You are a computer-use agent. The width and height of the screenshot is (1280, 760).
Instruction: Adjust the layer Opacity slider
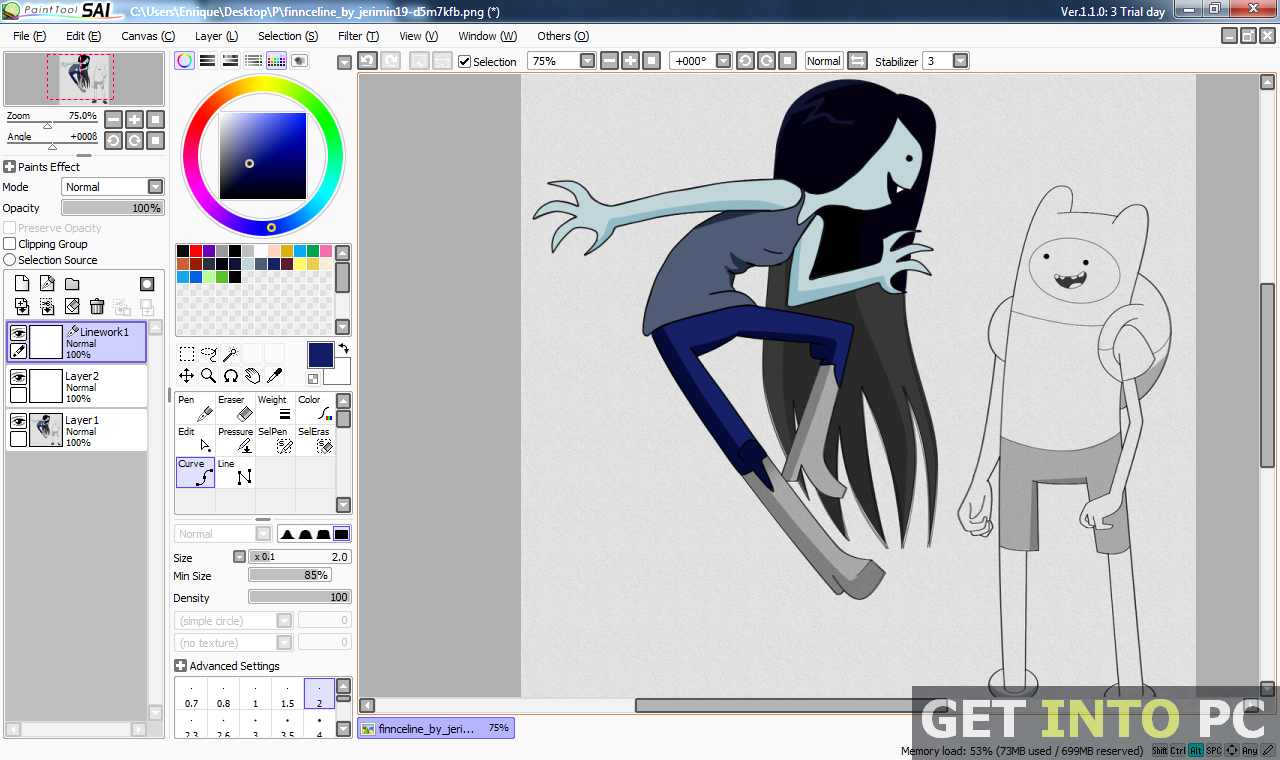pos(112,208)
